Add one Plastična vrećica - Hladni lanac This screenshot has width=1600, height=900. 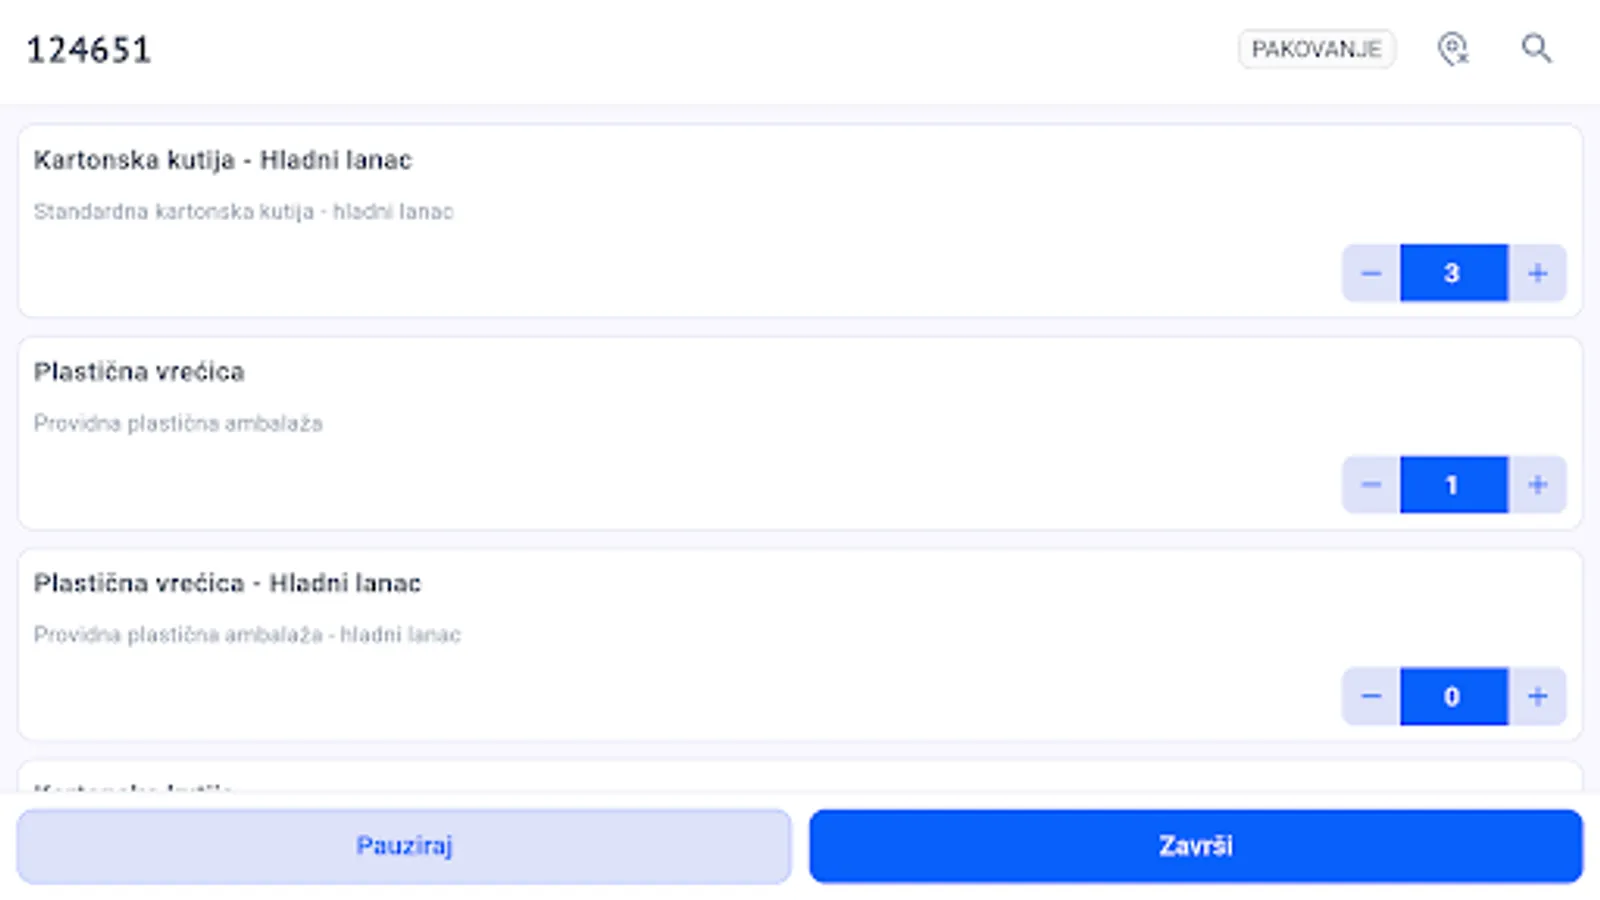[1537, 696]
